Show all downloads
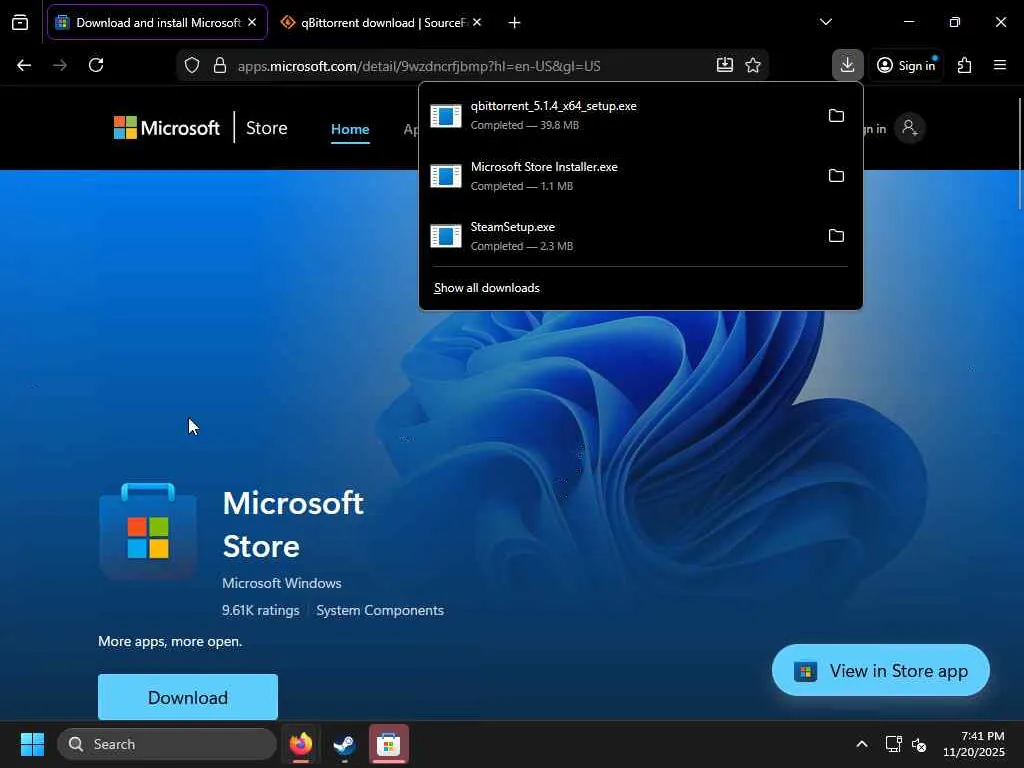 click(x=487, y=288)
